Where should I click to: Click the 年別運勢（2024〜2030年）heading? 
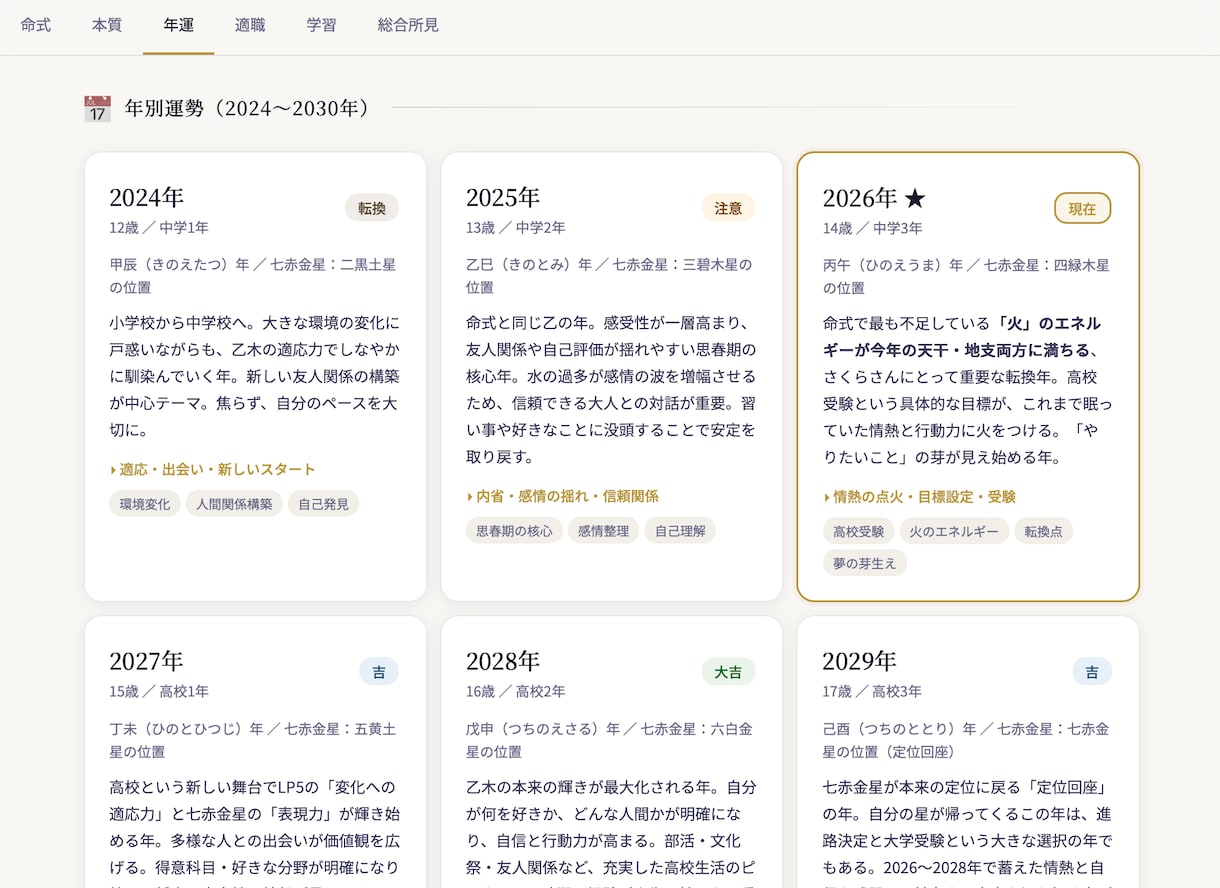pos(250,108)
